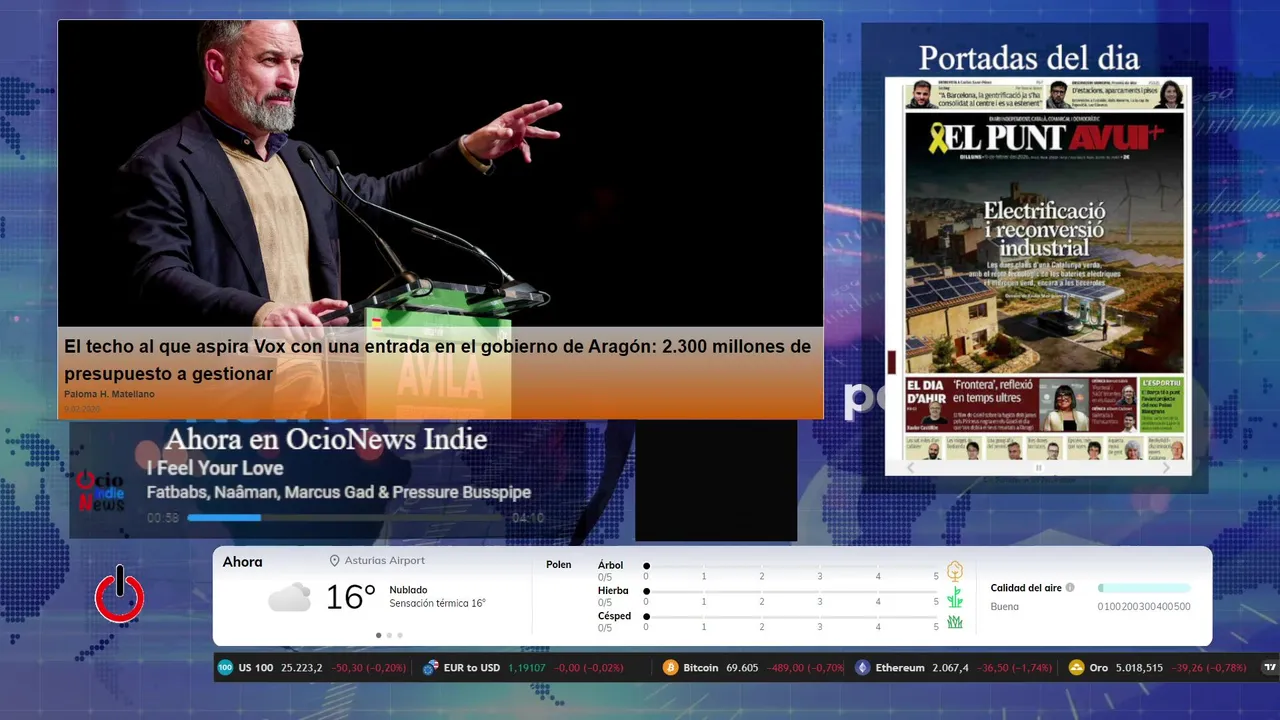Click the Ethereum change −36,50 (−1,74%)

(1014, 667)
